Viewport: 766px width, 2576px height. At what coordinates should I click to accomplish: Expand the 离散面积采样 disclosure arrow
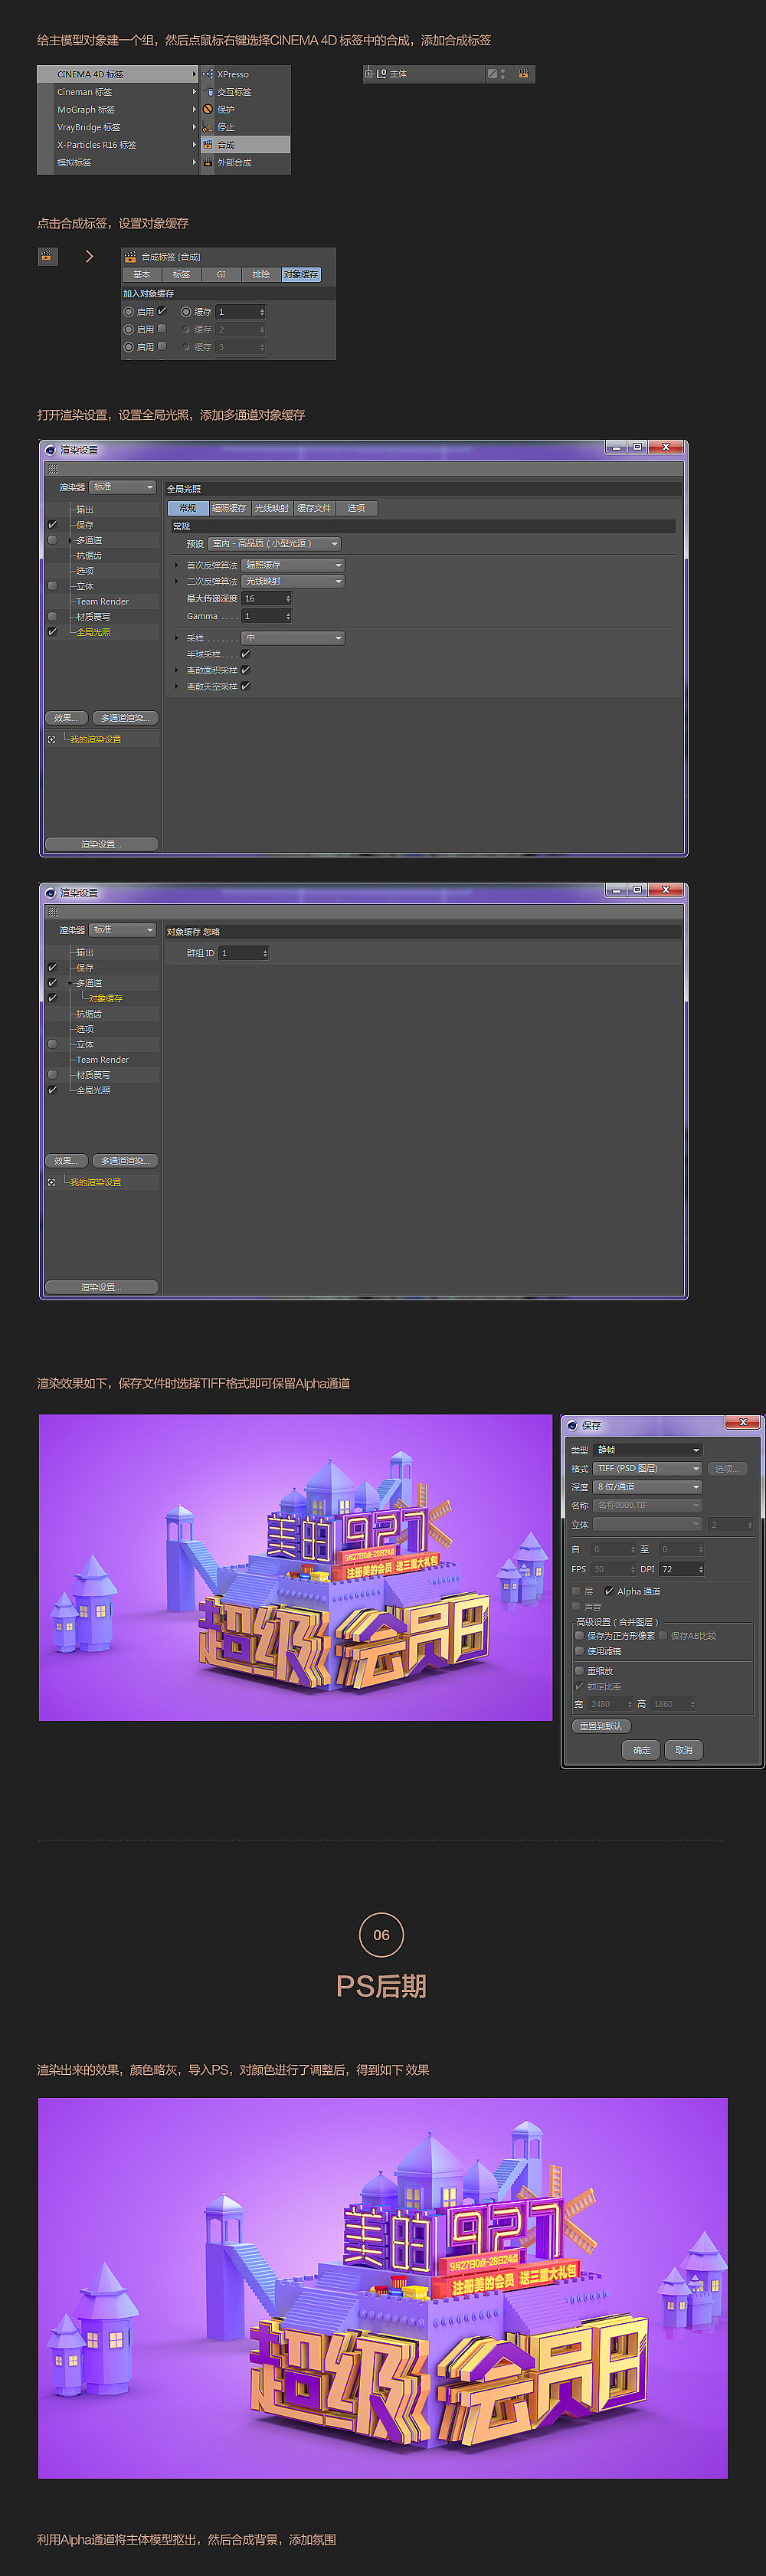pos(177,670)
